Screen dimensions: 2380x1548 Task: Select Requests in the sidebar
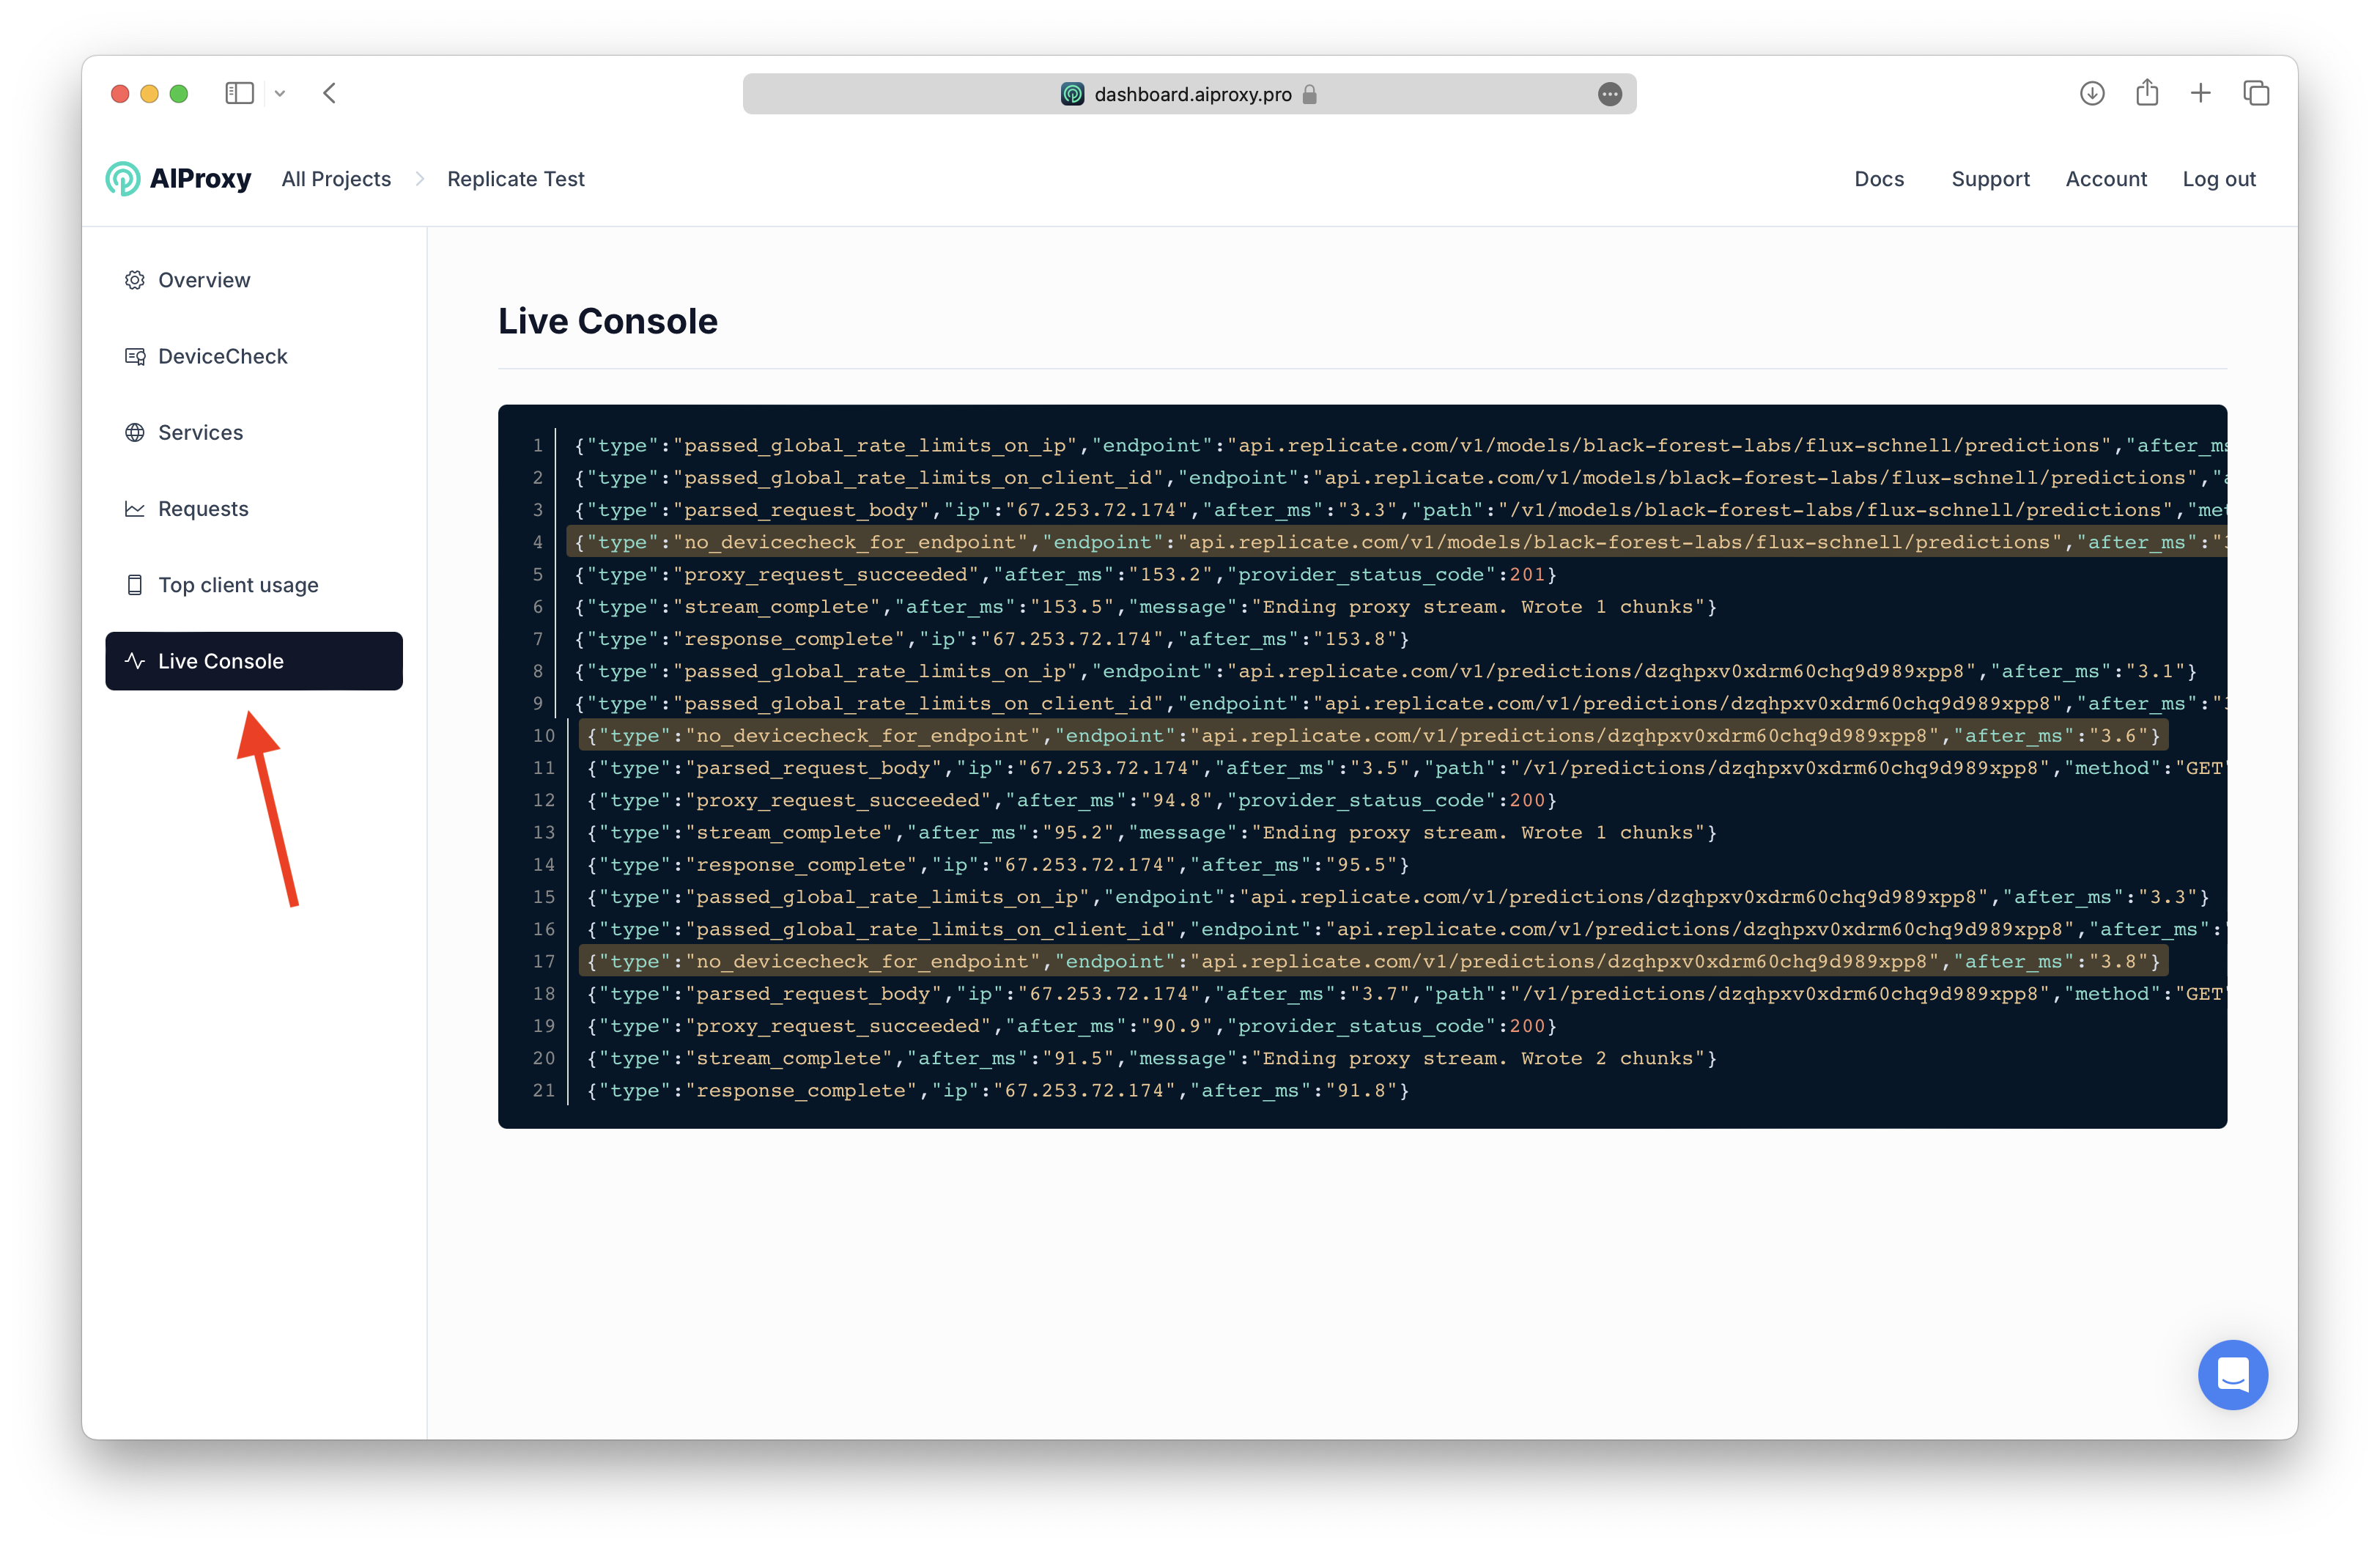(254, 509)
